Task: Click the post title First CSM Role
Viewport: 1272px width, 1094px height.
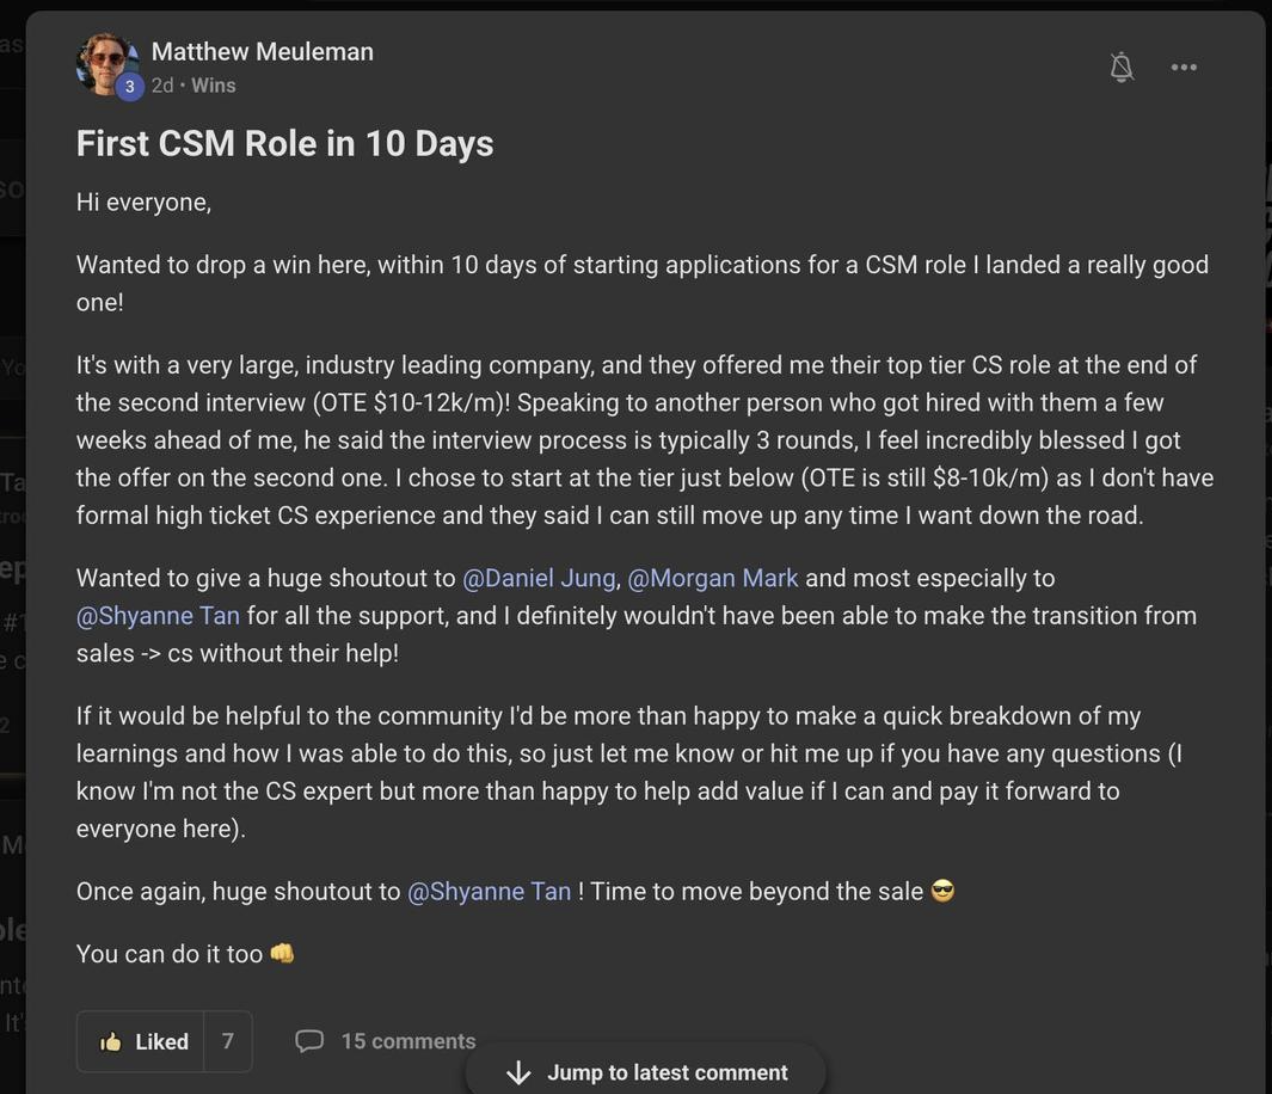Action: (x=285, y=144)
